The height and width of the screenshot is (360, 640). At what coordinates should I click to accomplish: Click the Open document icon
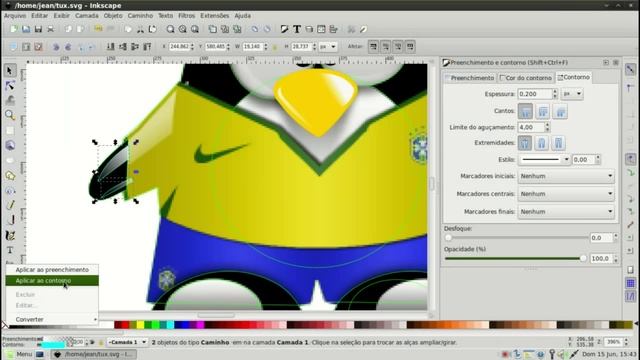(x=26, y=29)
